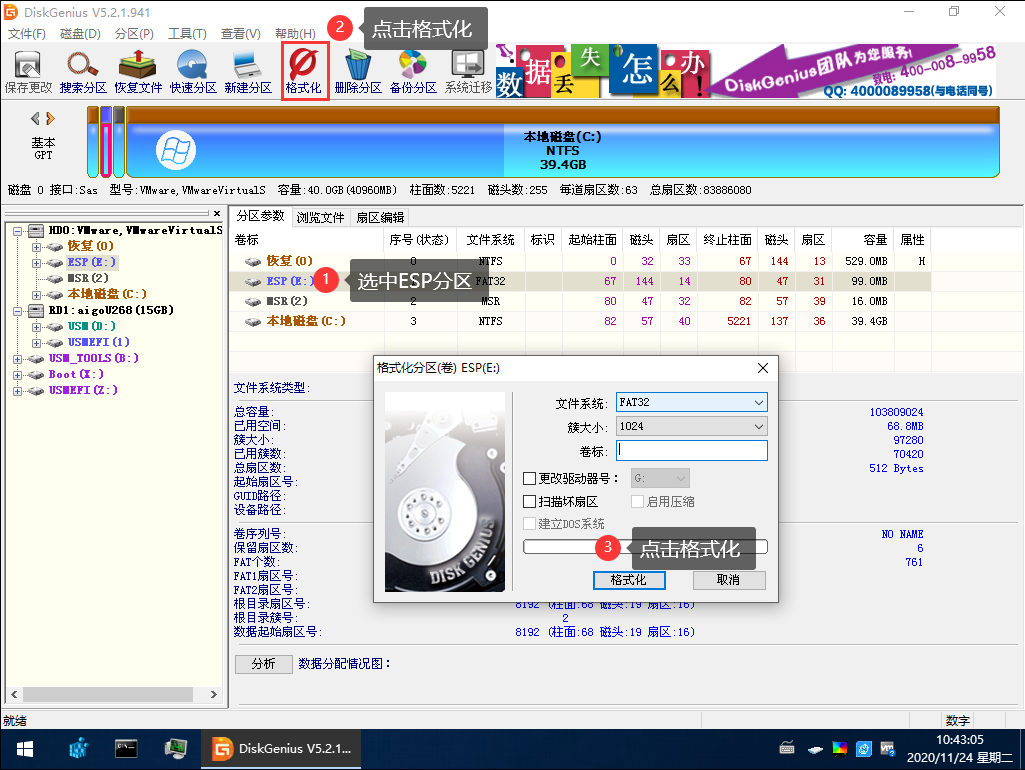Select MSR(2) in the disk tree
The image size is (1025, 770).
(88, 278)
